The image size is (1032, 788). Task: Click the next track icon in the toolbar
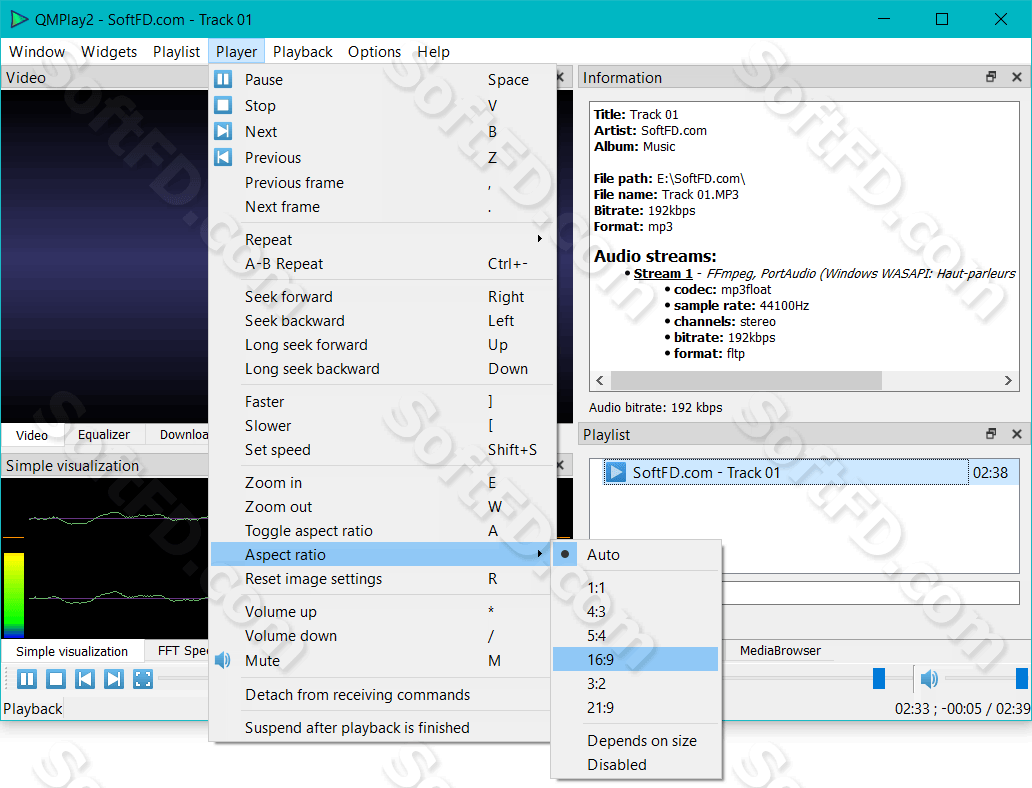(x=114, y=679)
